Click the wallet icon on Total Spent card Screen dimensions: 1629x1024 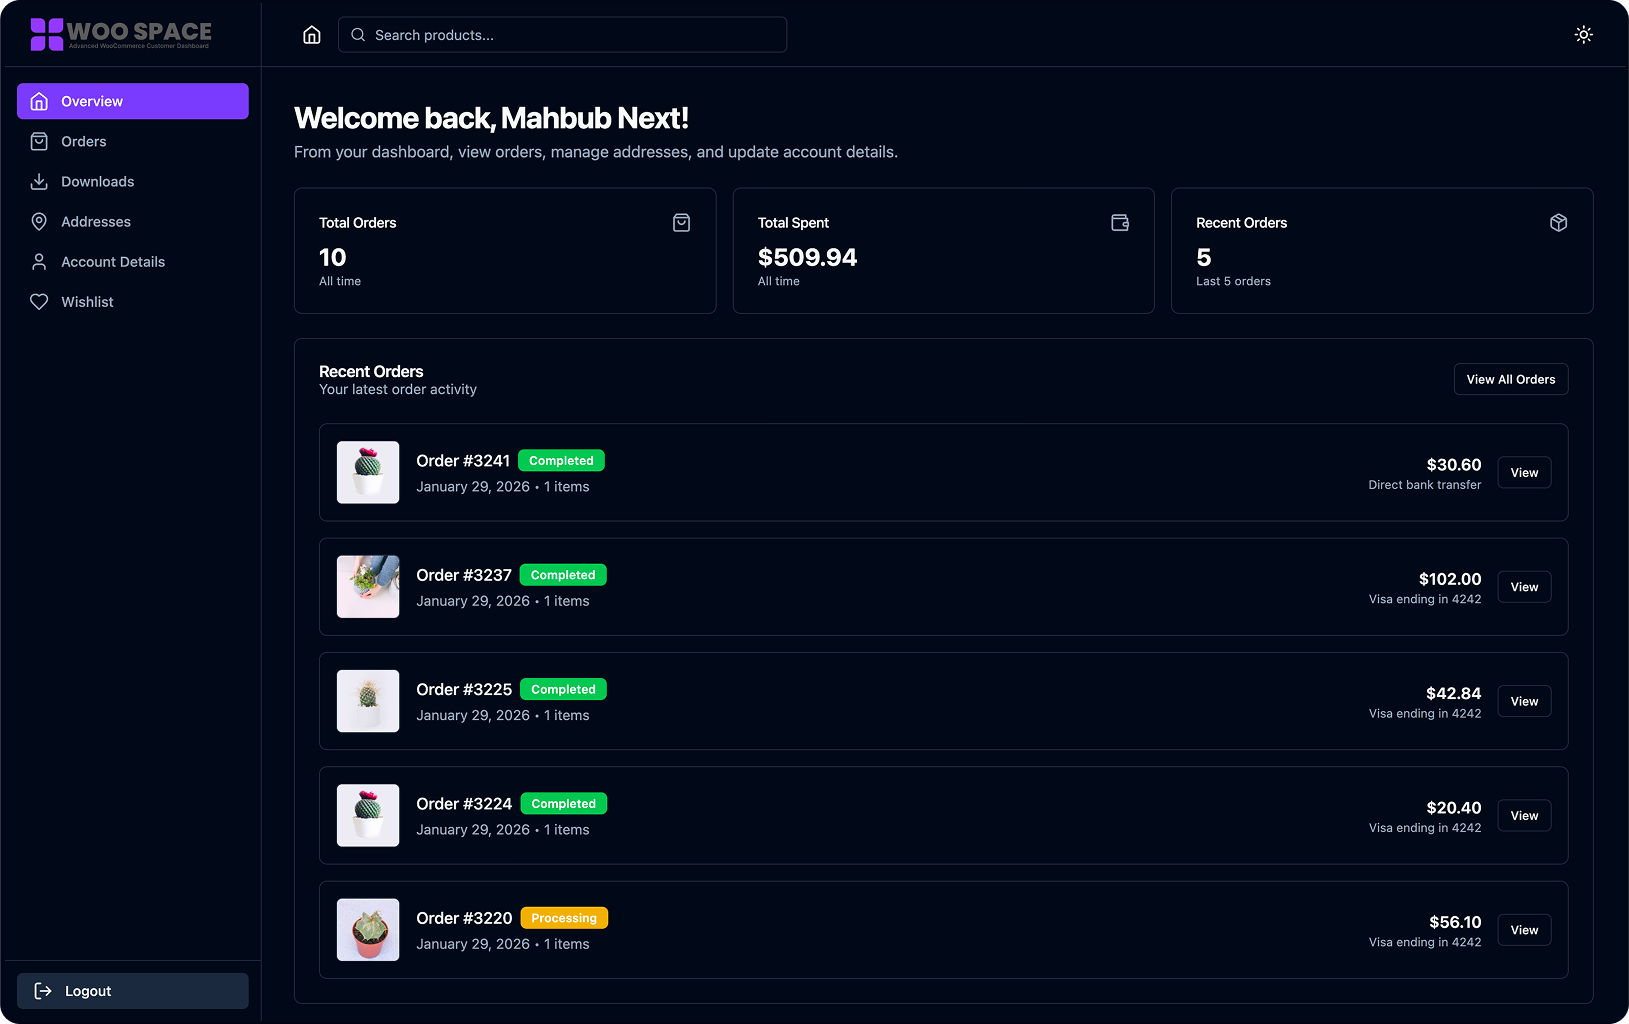pos(1120,222)
